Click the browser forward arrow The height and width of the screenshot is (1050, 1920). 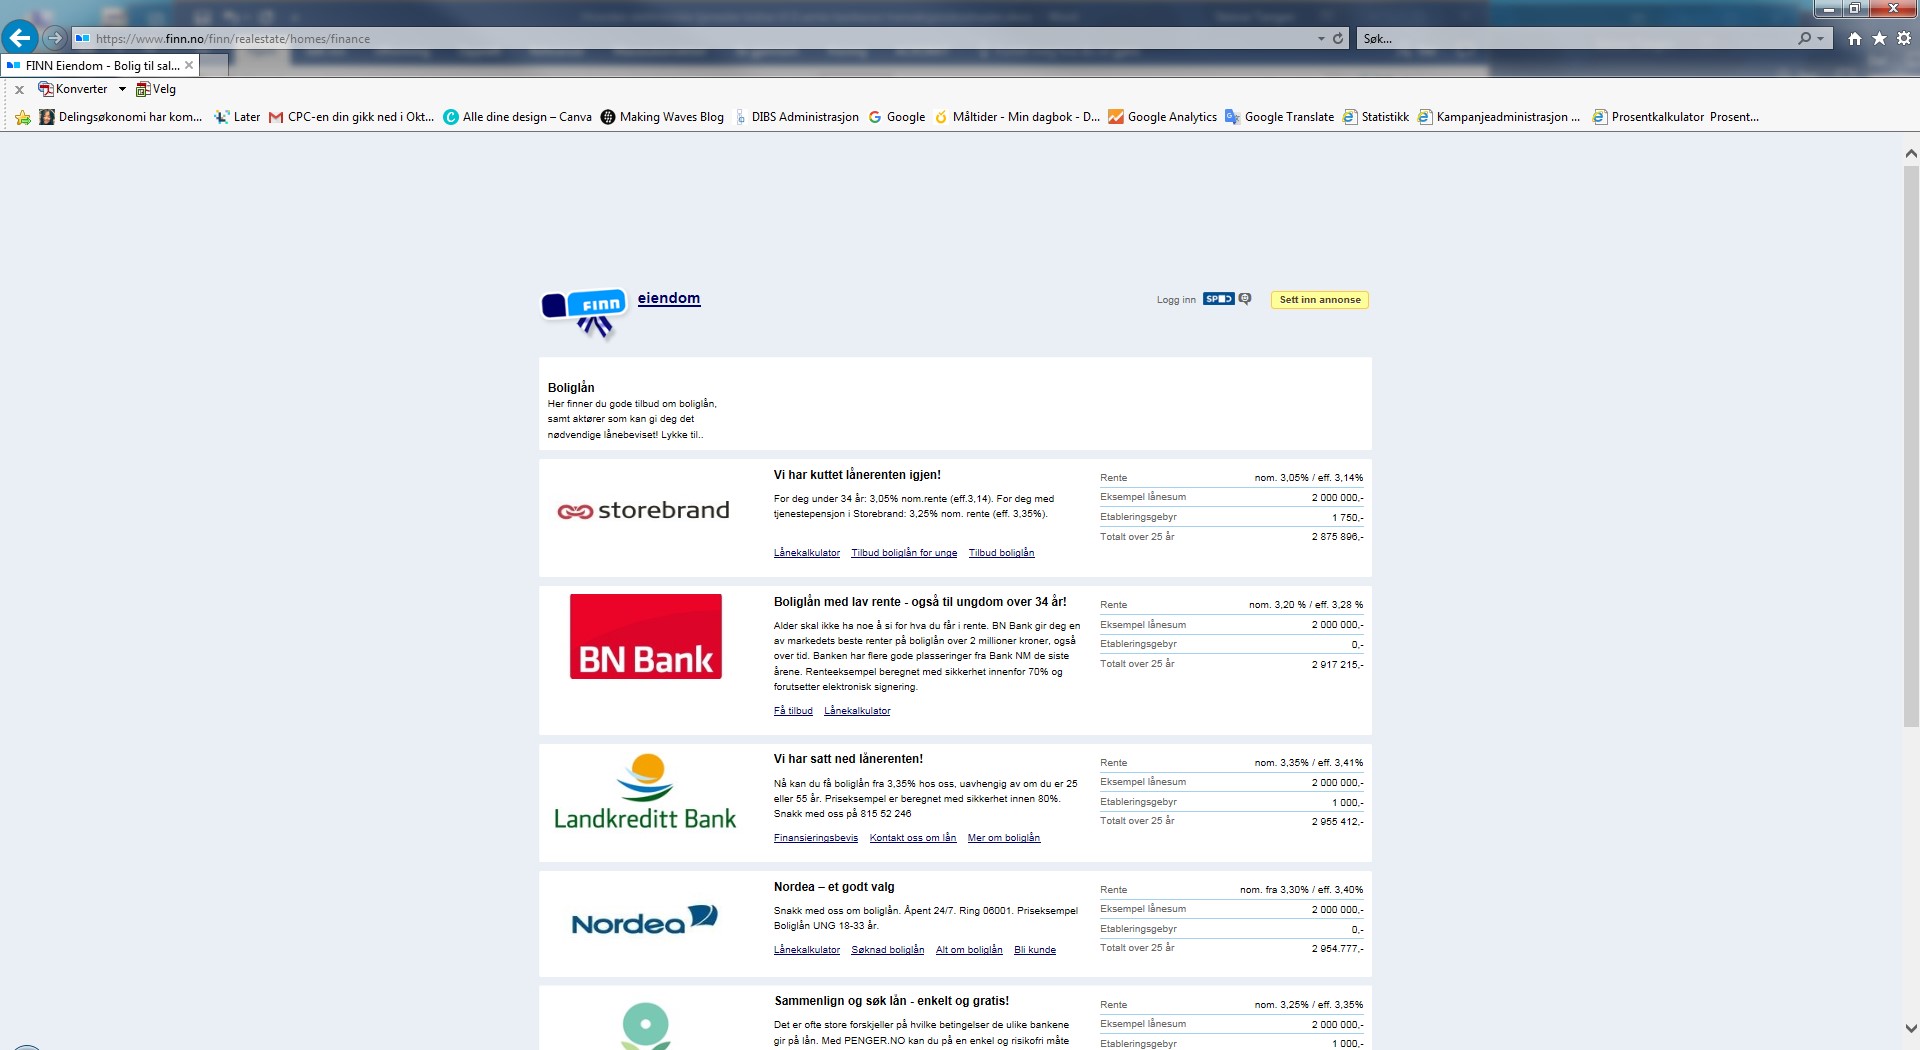(x=54, y=38)
